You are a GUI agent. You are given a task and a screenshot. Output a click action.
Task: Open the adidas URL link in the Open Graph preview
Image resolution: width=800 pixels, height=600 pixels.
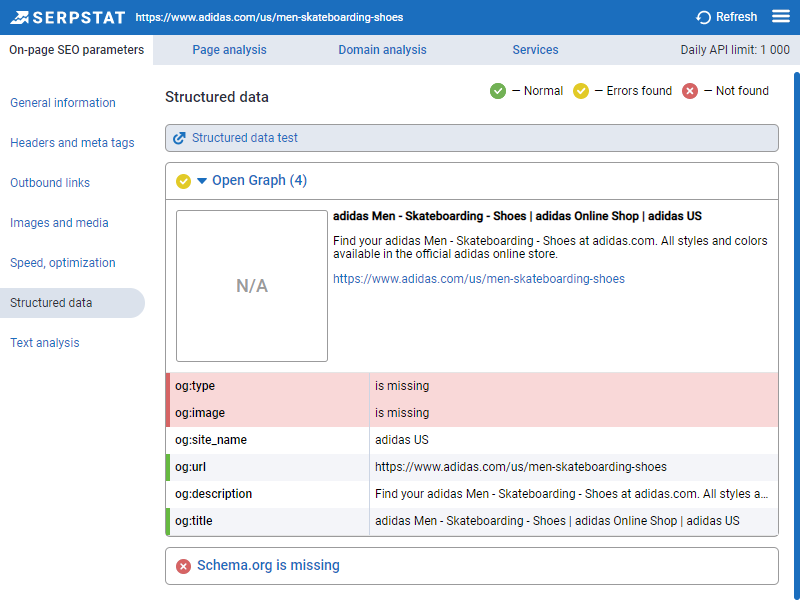479,279
